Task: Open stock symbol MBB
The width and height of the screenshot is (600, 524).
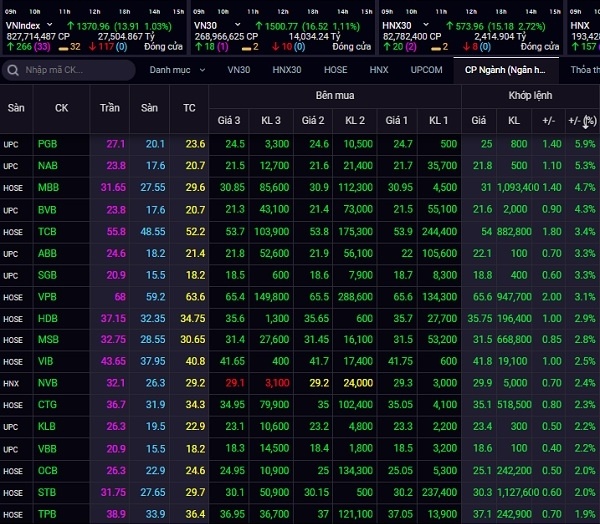Action: pos(48,188)
